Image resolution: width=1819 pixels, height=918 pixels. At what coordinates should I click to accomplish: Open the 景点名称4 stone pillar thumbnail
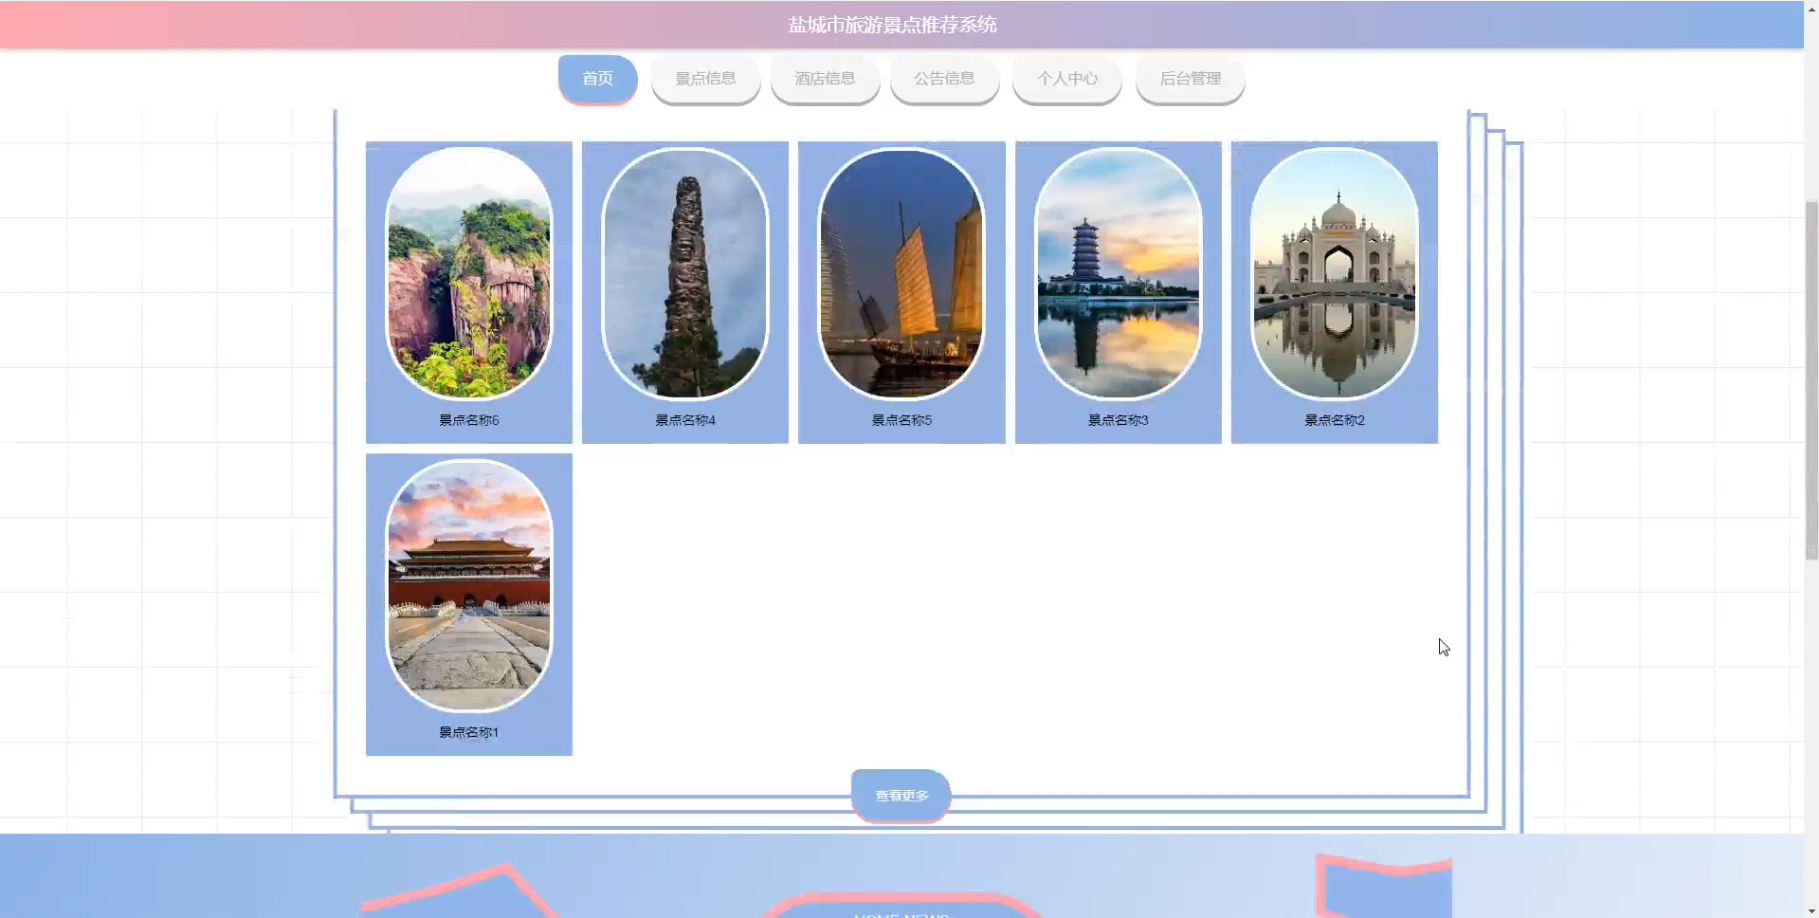pyautogui.click(x=685, y=273)
